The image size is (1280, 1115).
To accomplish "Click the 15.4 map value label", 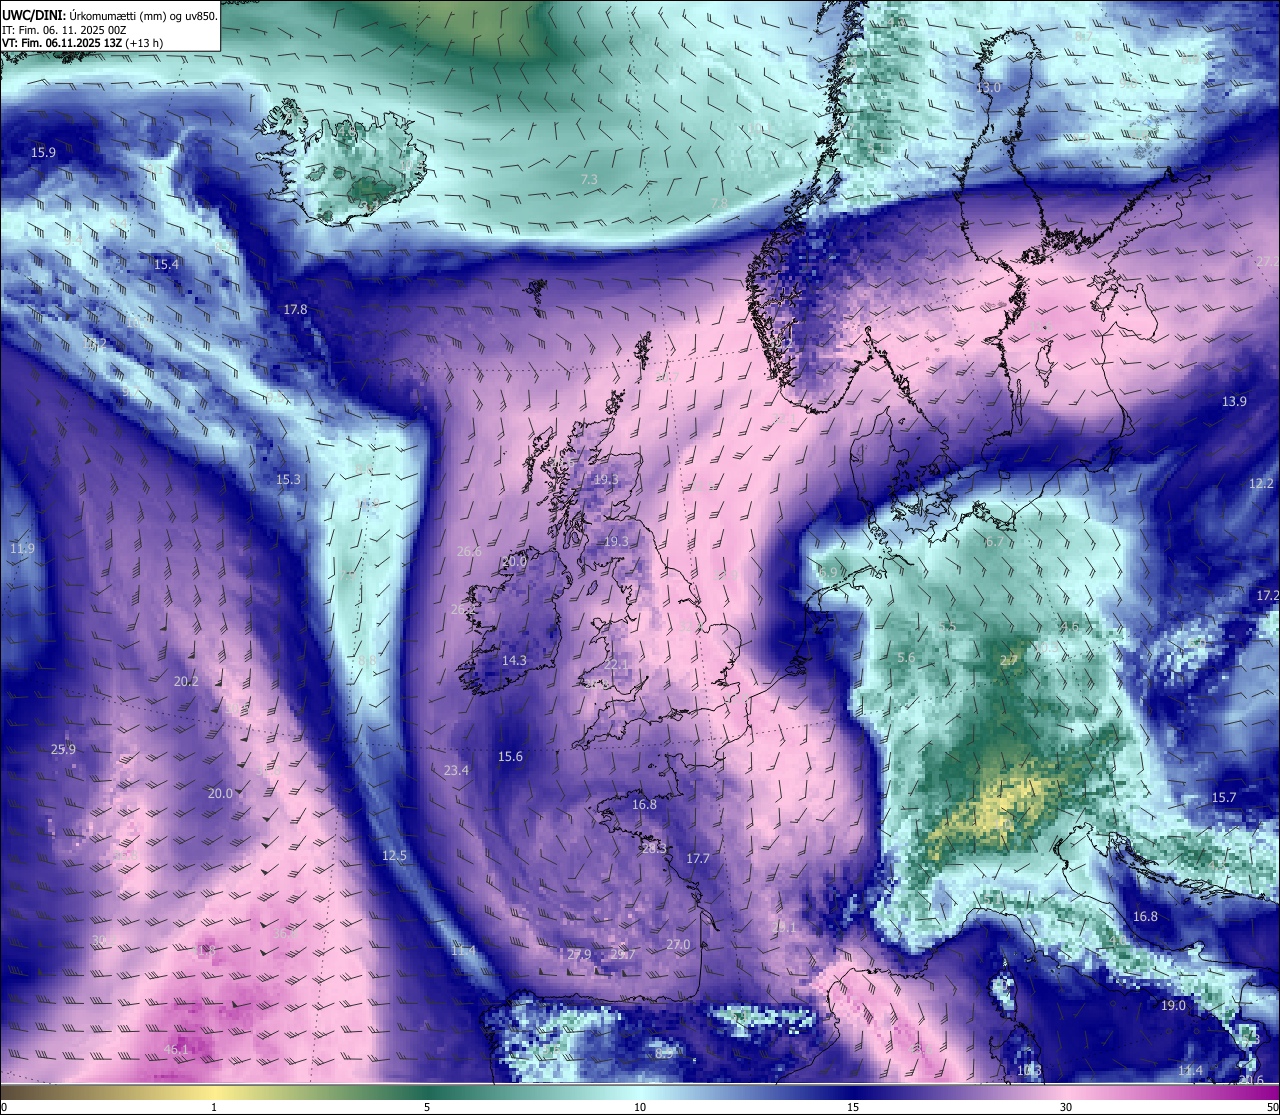I will 166,265.
